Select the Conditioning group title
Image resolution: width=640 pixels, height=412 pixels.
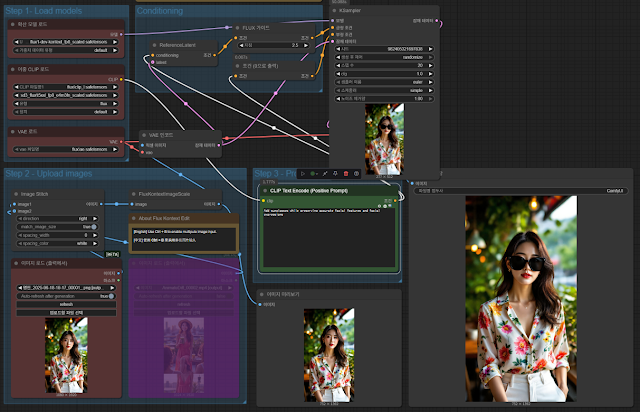pyautogui.click(x=160, y=11)
